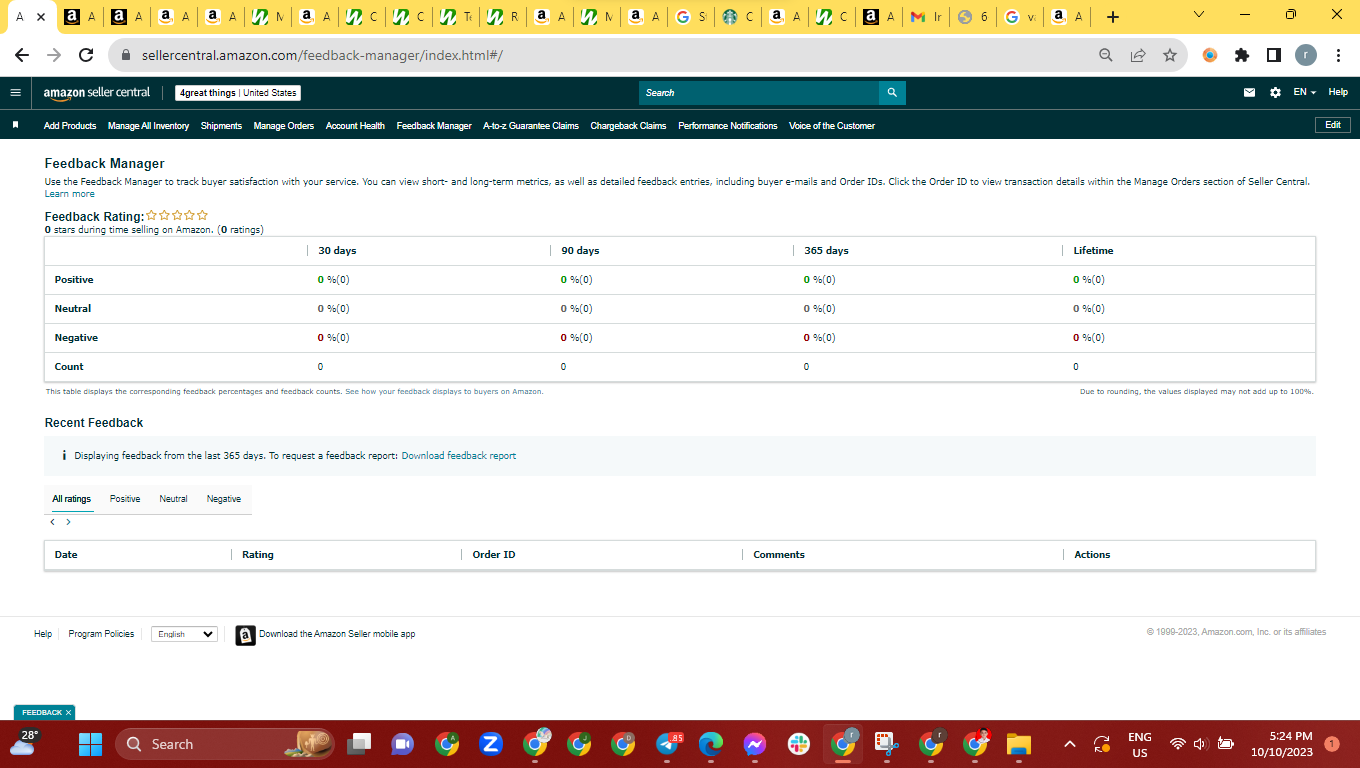Screen dimensions: 1360x768
Task: Select the All ratings tab
Action: pos(72,499)
